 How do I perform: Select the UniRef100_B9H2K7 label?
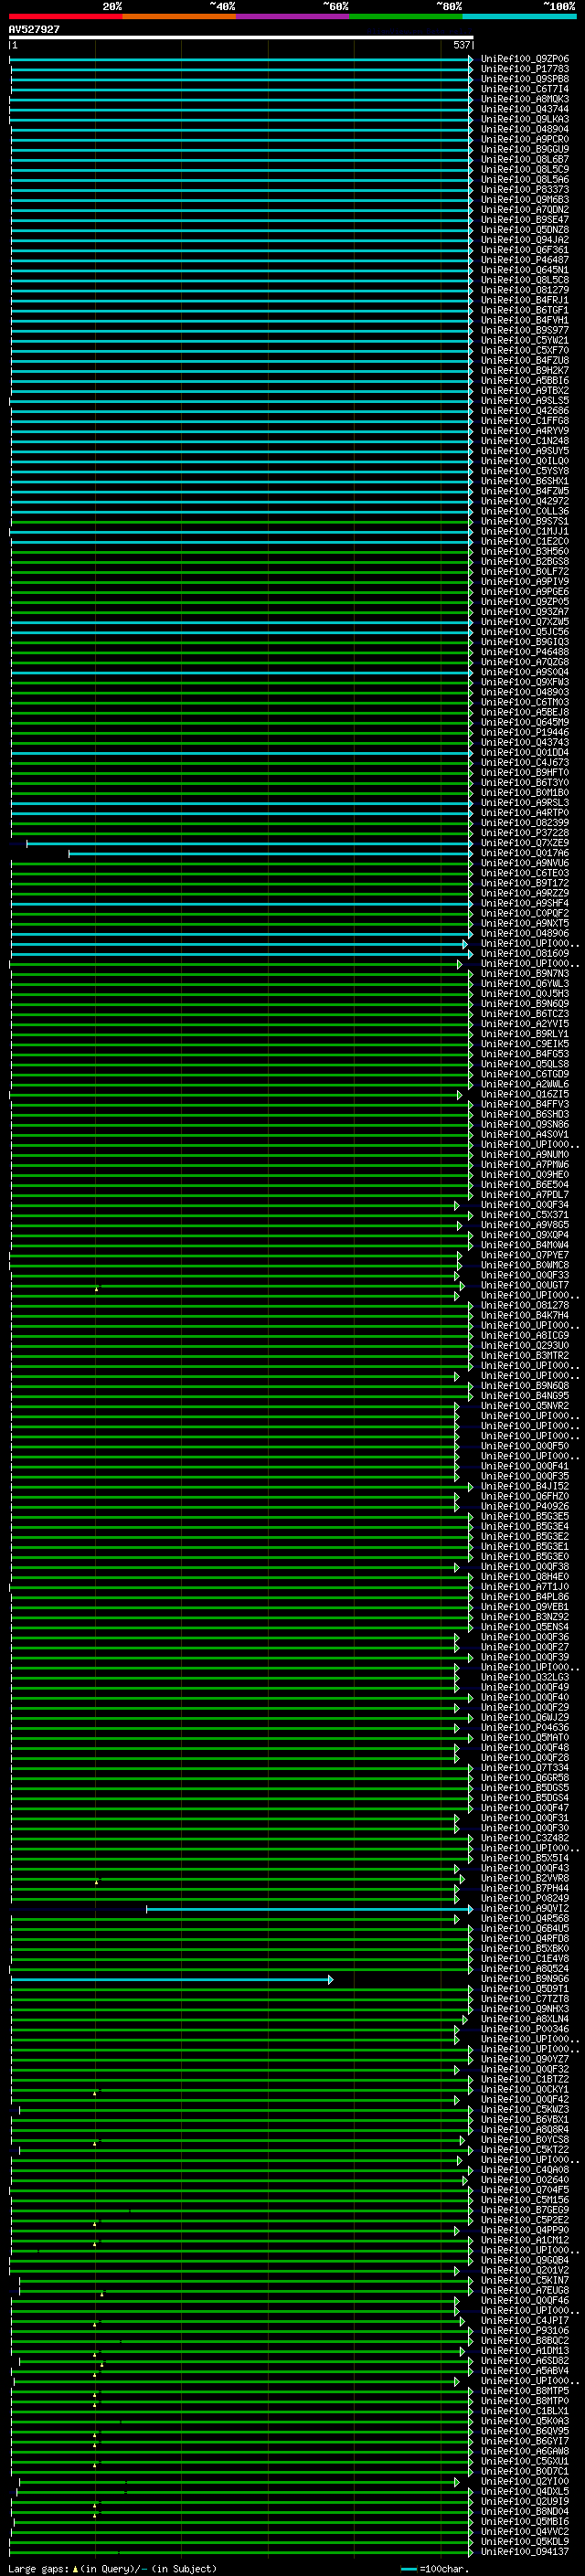coord(525,371)
